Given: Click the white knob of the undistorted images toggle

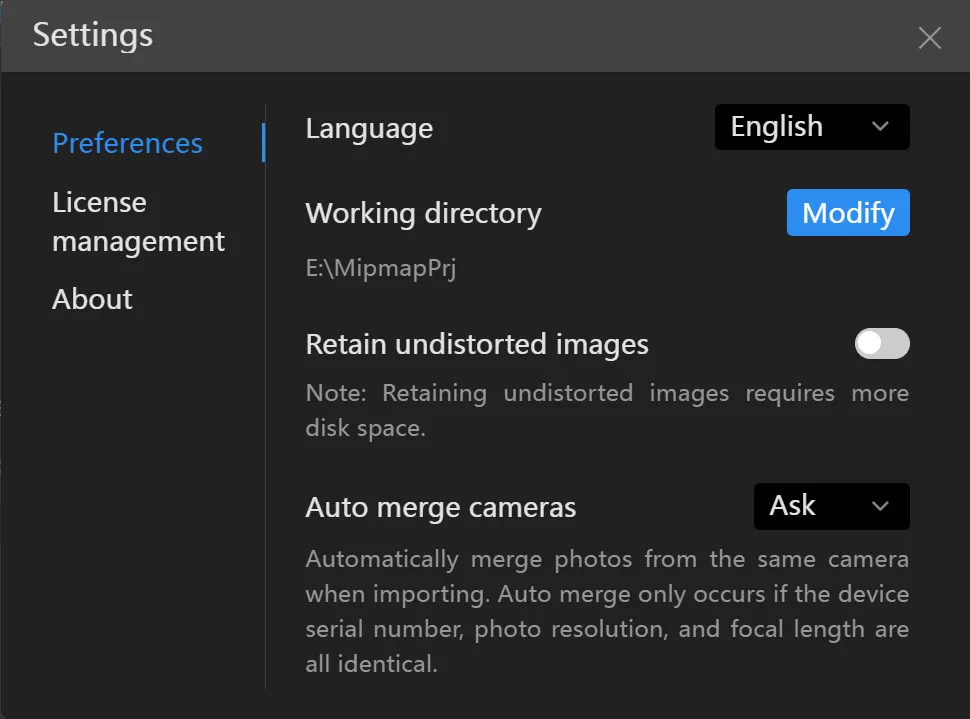Looking at the screenshot, I should 870,344.
